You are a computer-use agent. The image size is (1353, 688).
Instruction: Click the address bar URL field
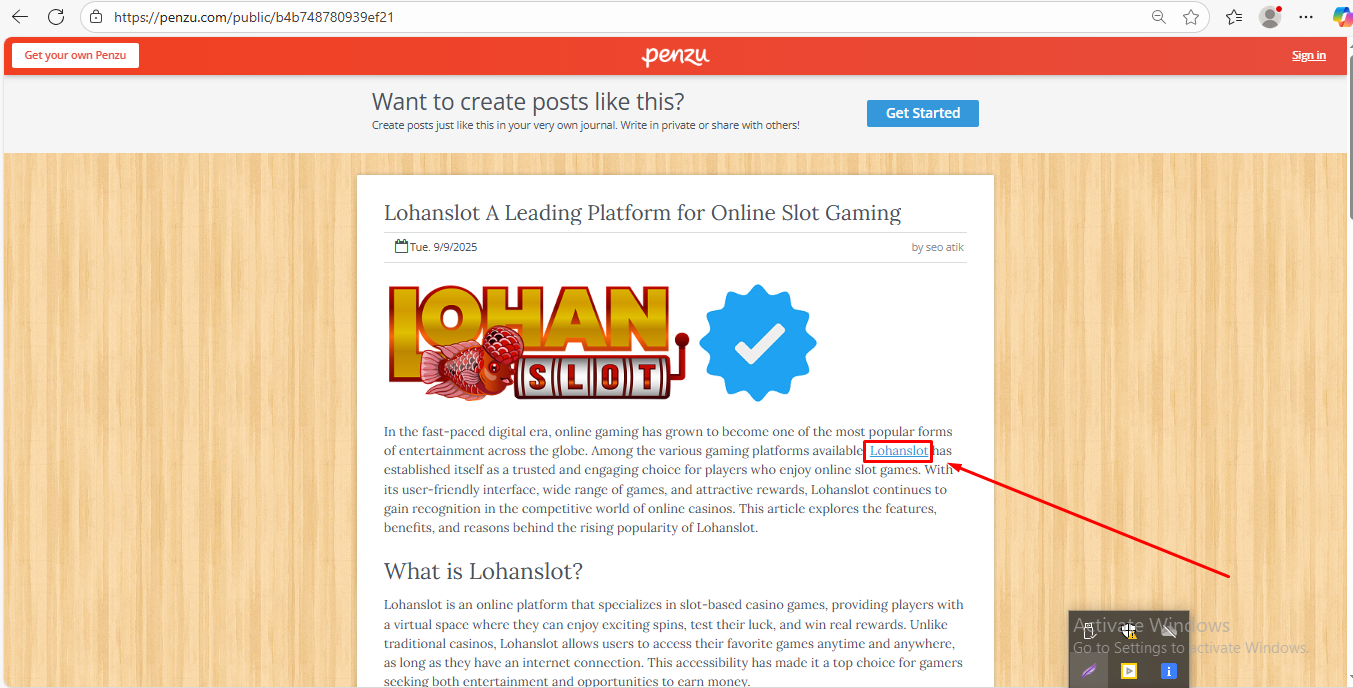coord(620,17)
